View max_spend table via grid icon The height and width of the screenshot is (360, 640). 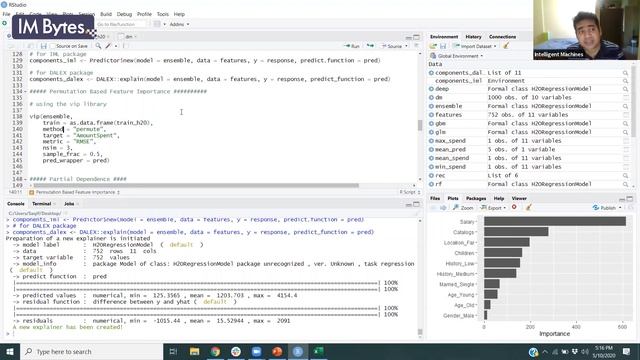[625, 141]
